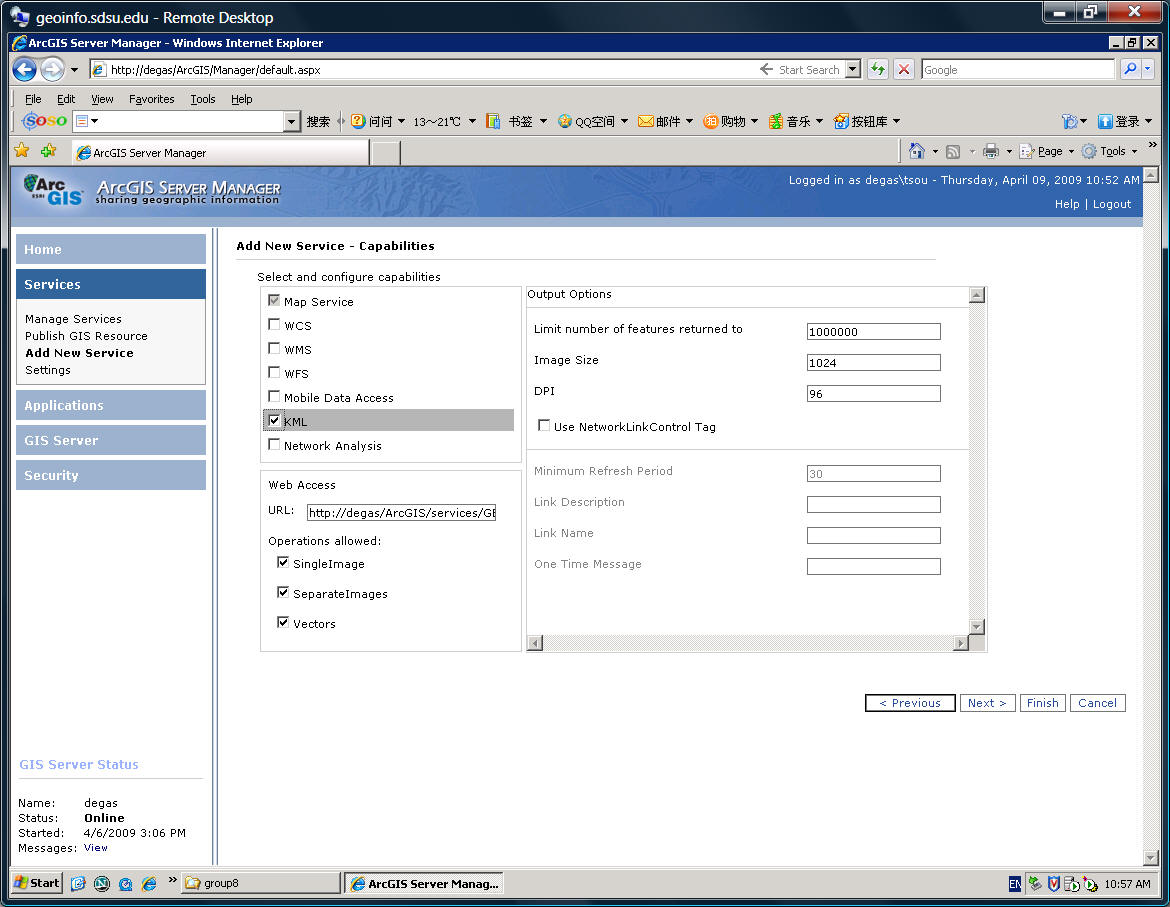Screen dimensions: 1170x907
Task: Open the 音乐 music toolbar shortcut
Action: click(x=790, y=121)
